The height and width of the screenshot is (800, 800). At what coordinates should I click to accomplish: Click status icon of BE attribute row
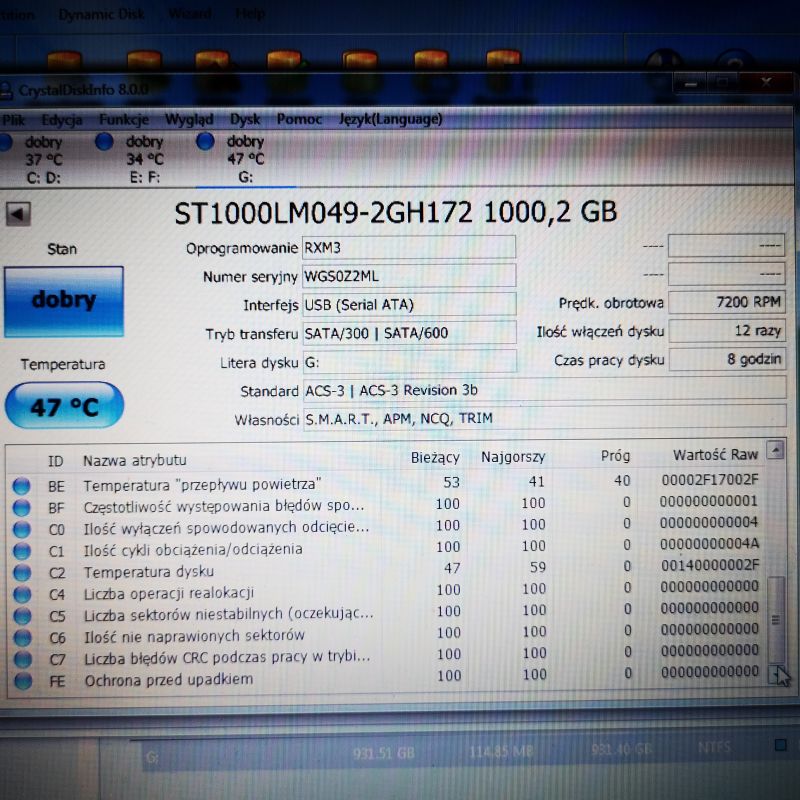coord(21,486)
